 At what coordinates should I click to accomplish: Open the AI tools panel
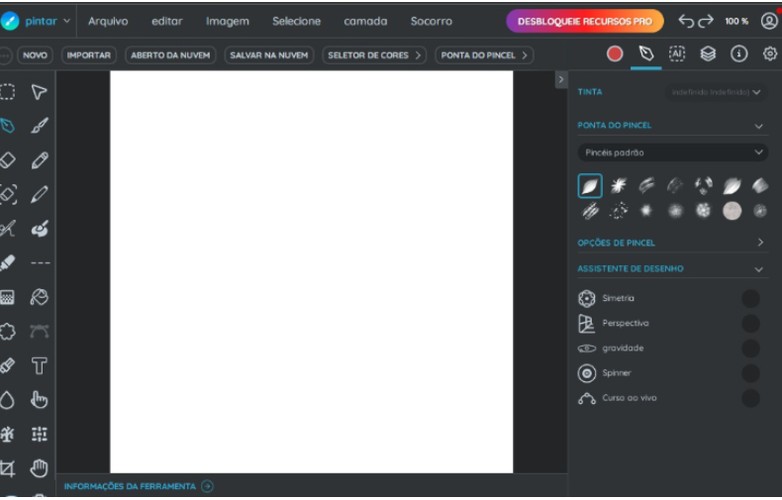tap(677, 53)
